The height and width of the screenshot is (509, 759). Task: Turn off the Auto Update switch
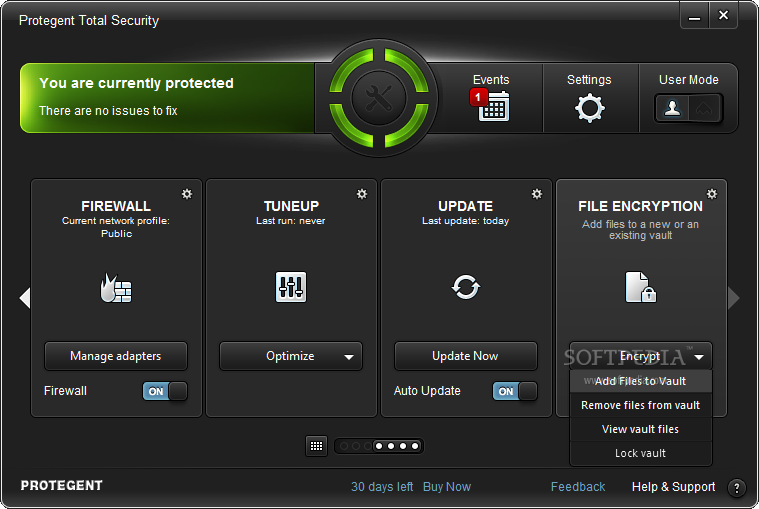pos(515,391)
